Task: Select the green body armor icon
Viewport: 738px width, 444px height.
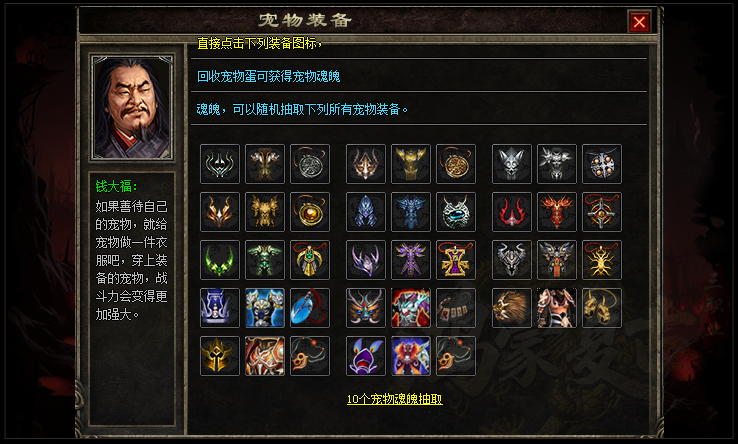Action: point(265,260)
